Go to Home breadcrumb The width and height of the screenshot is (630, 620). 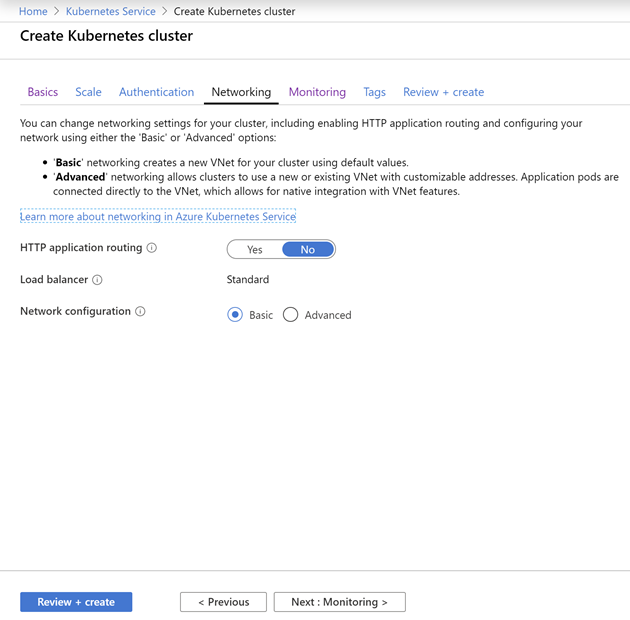point(33,11)
